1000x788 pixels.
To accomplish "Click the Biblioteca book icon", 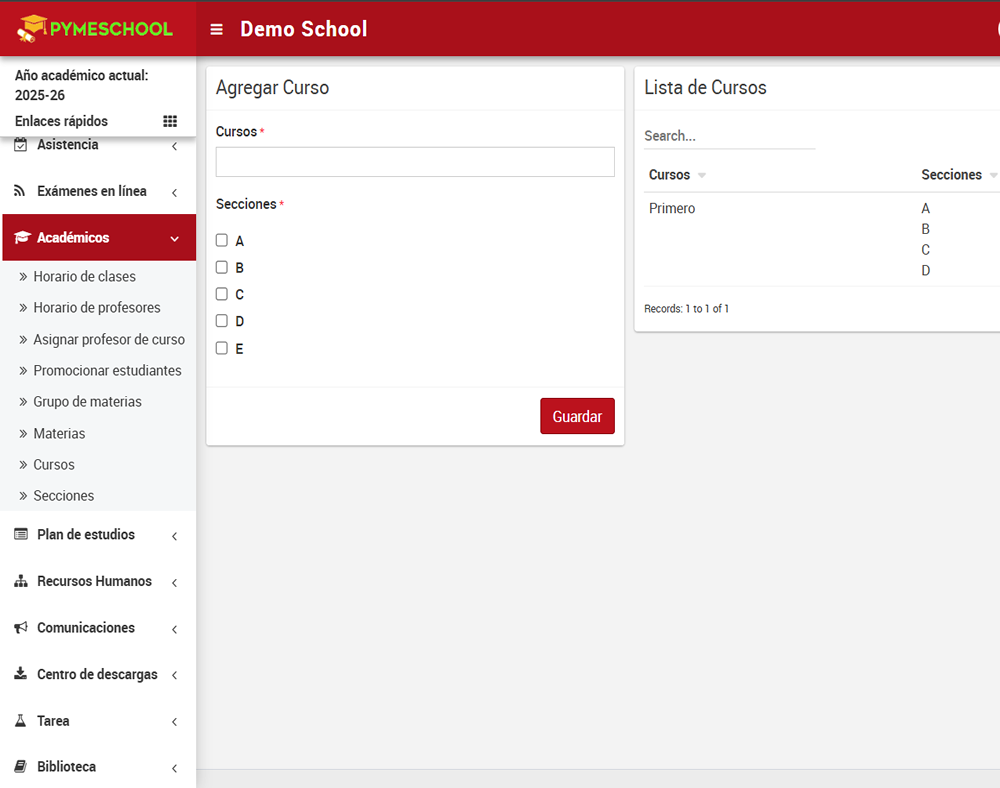I will click(20, 767).
